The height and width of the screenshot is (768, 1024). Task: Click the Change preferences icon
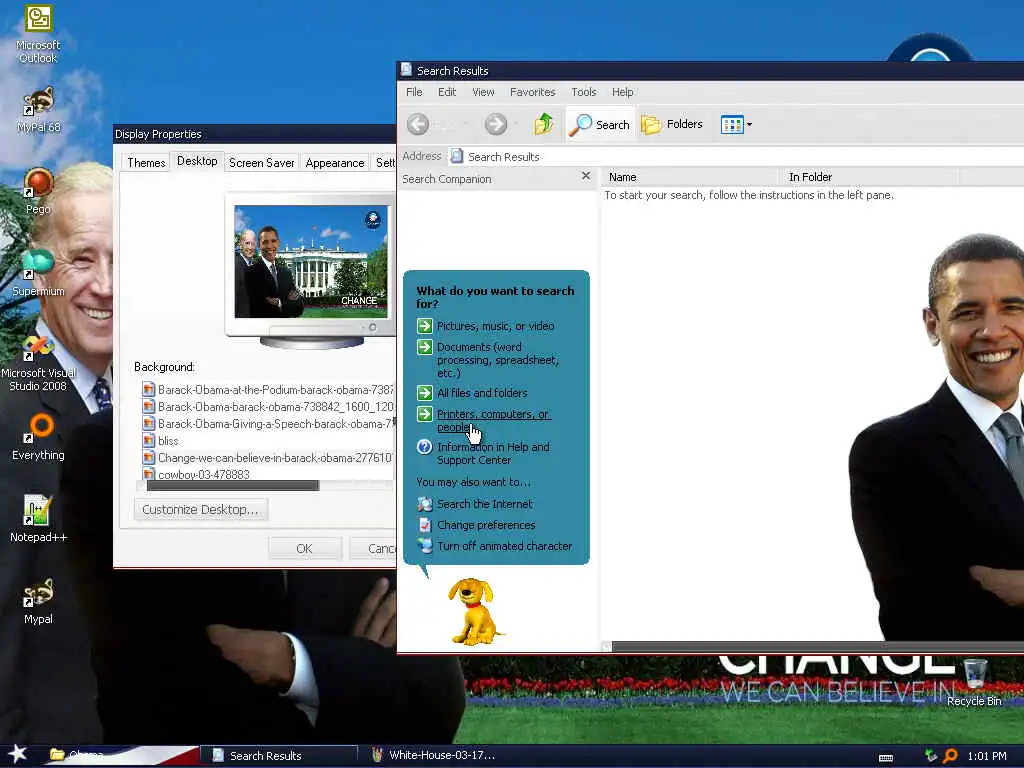click(424, 525)
